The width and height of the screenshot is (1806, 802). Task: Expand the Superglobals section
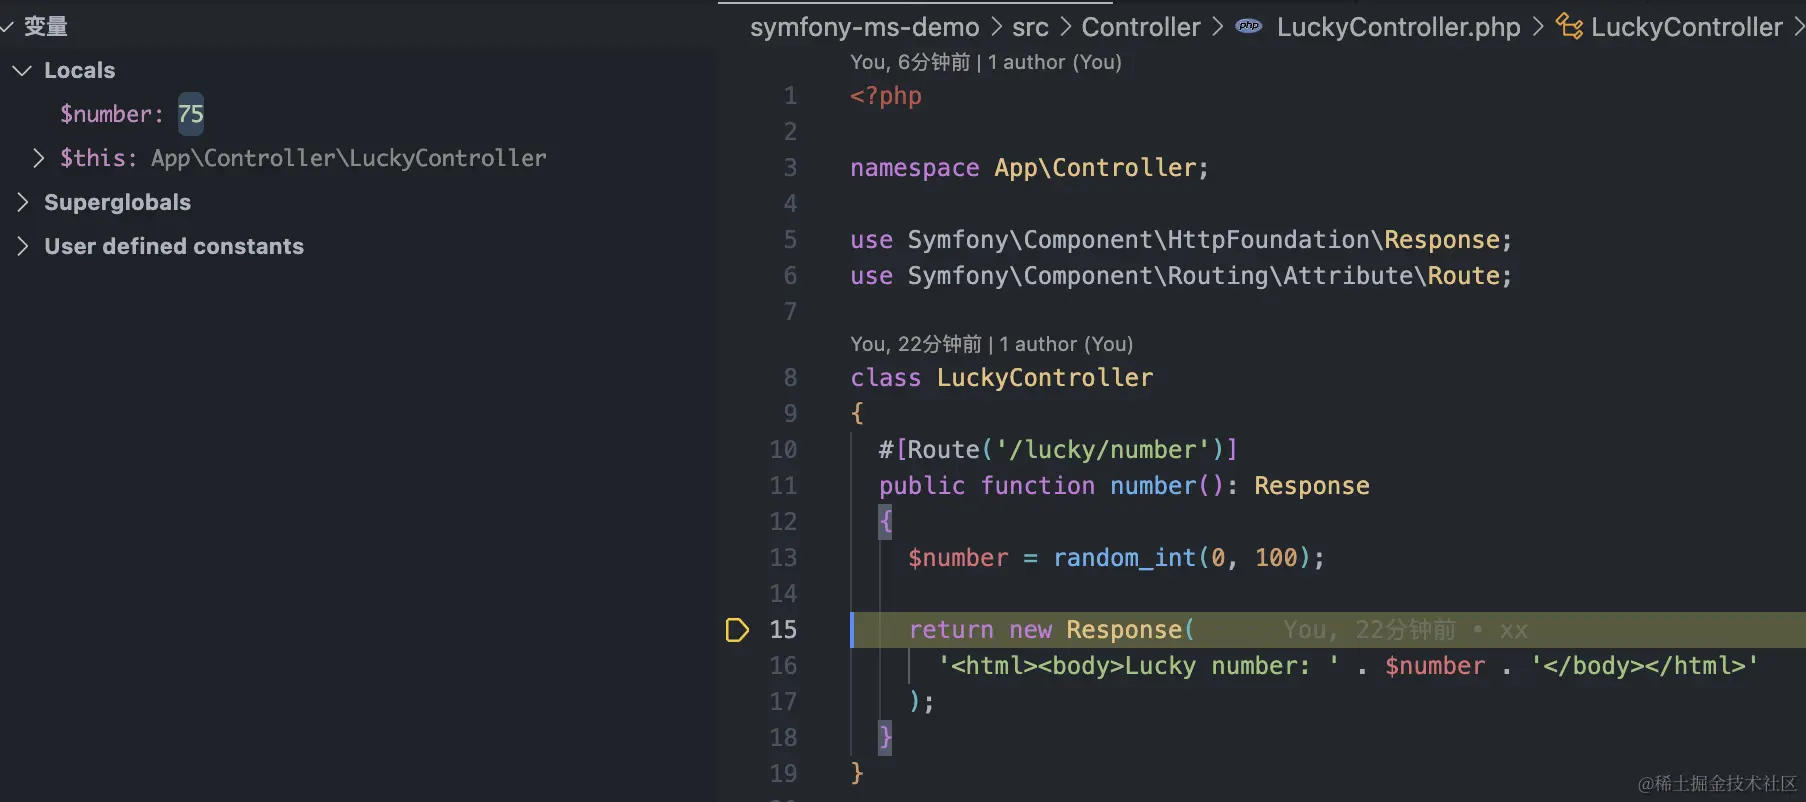[22, 202]
